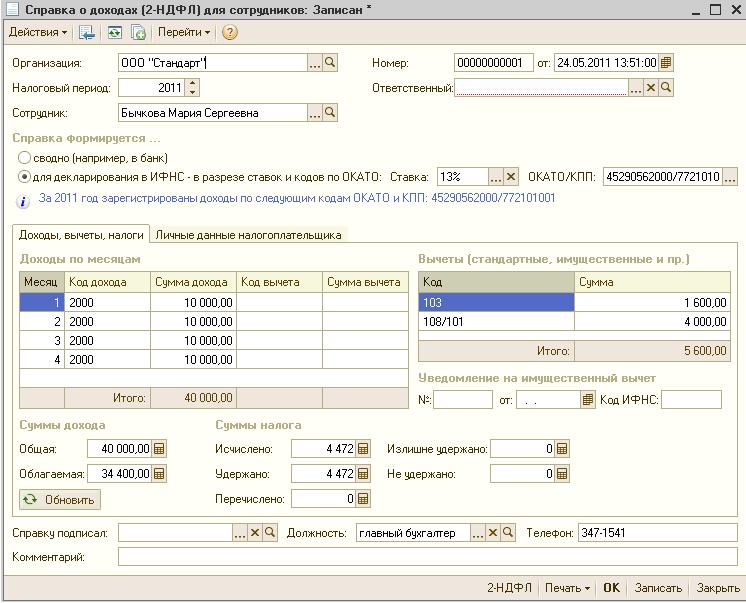
Task: Open calculator icon for Общая income sum
Action: 159,449
